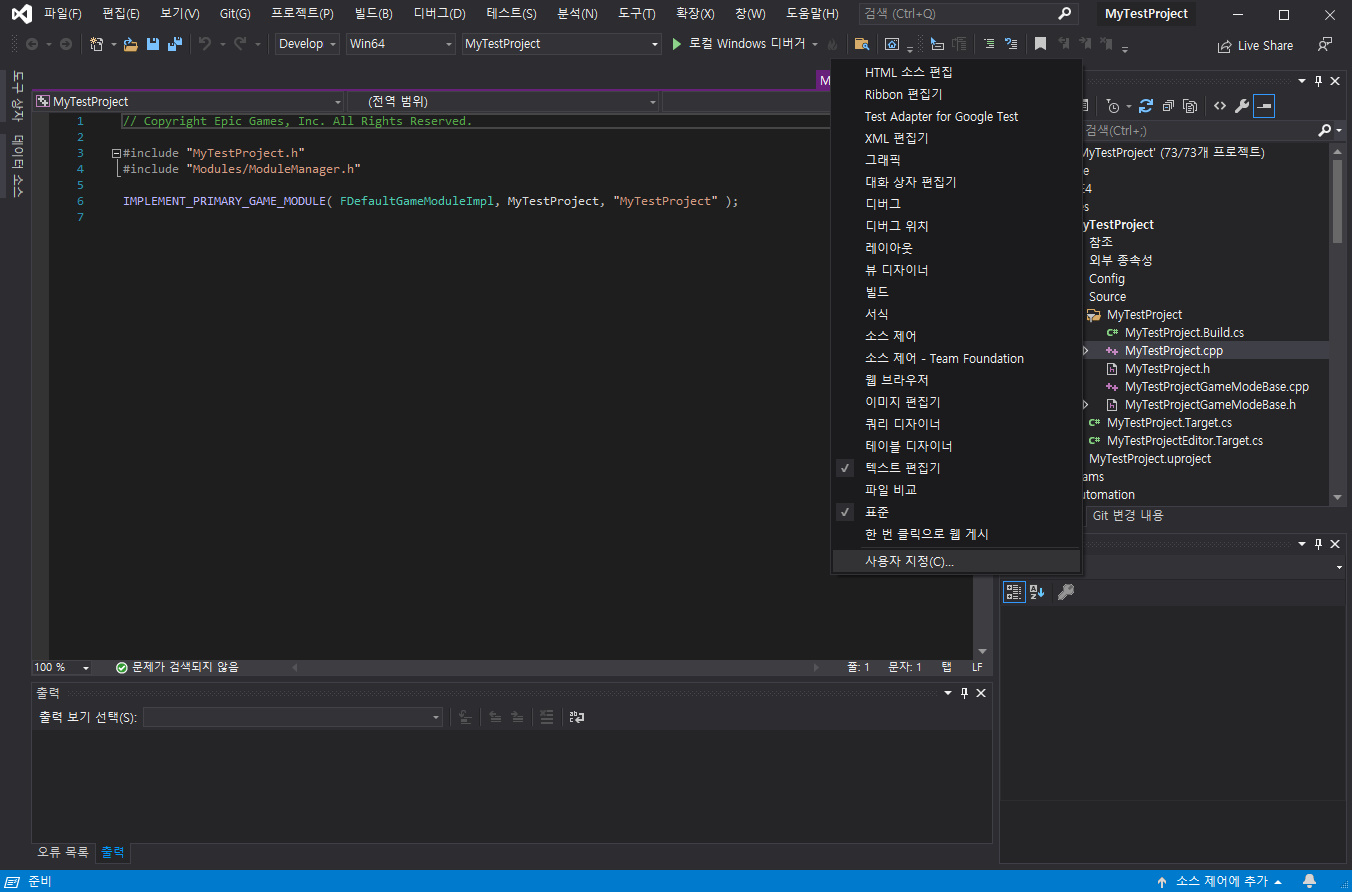Open the 편집(E) menu
1352x892 pixels.
pyautogui.click(x=121, y=14)
